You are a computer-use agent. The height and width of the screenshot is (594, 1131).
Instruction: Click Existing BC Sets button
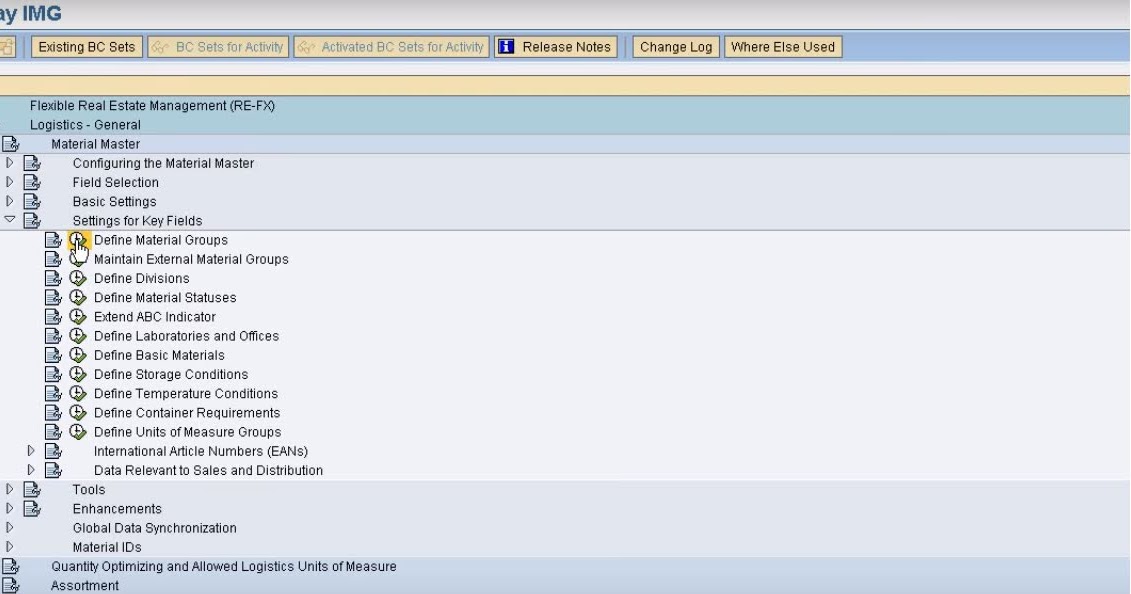click(86, 46)
